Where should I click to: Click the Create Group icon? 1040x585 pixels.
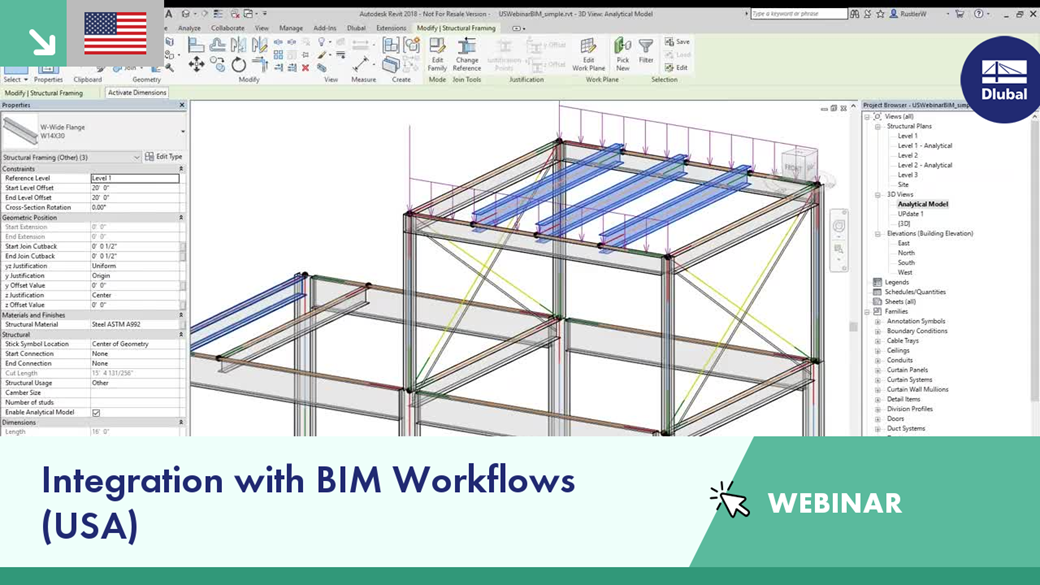(411, 45)
